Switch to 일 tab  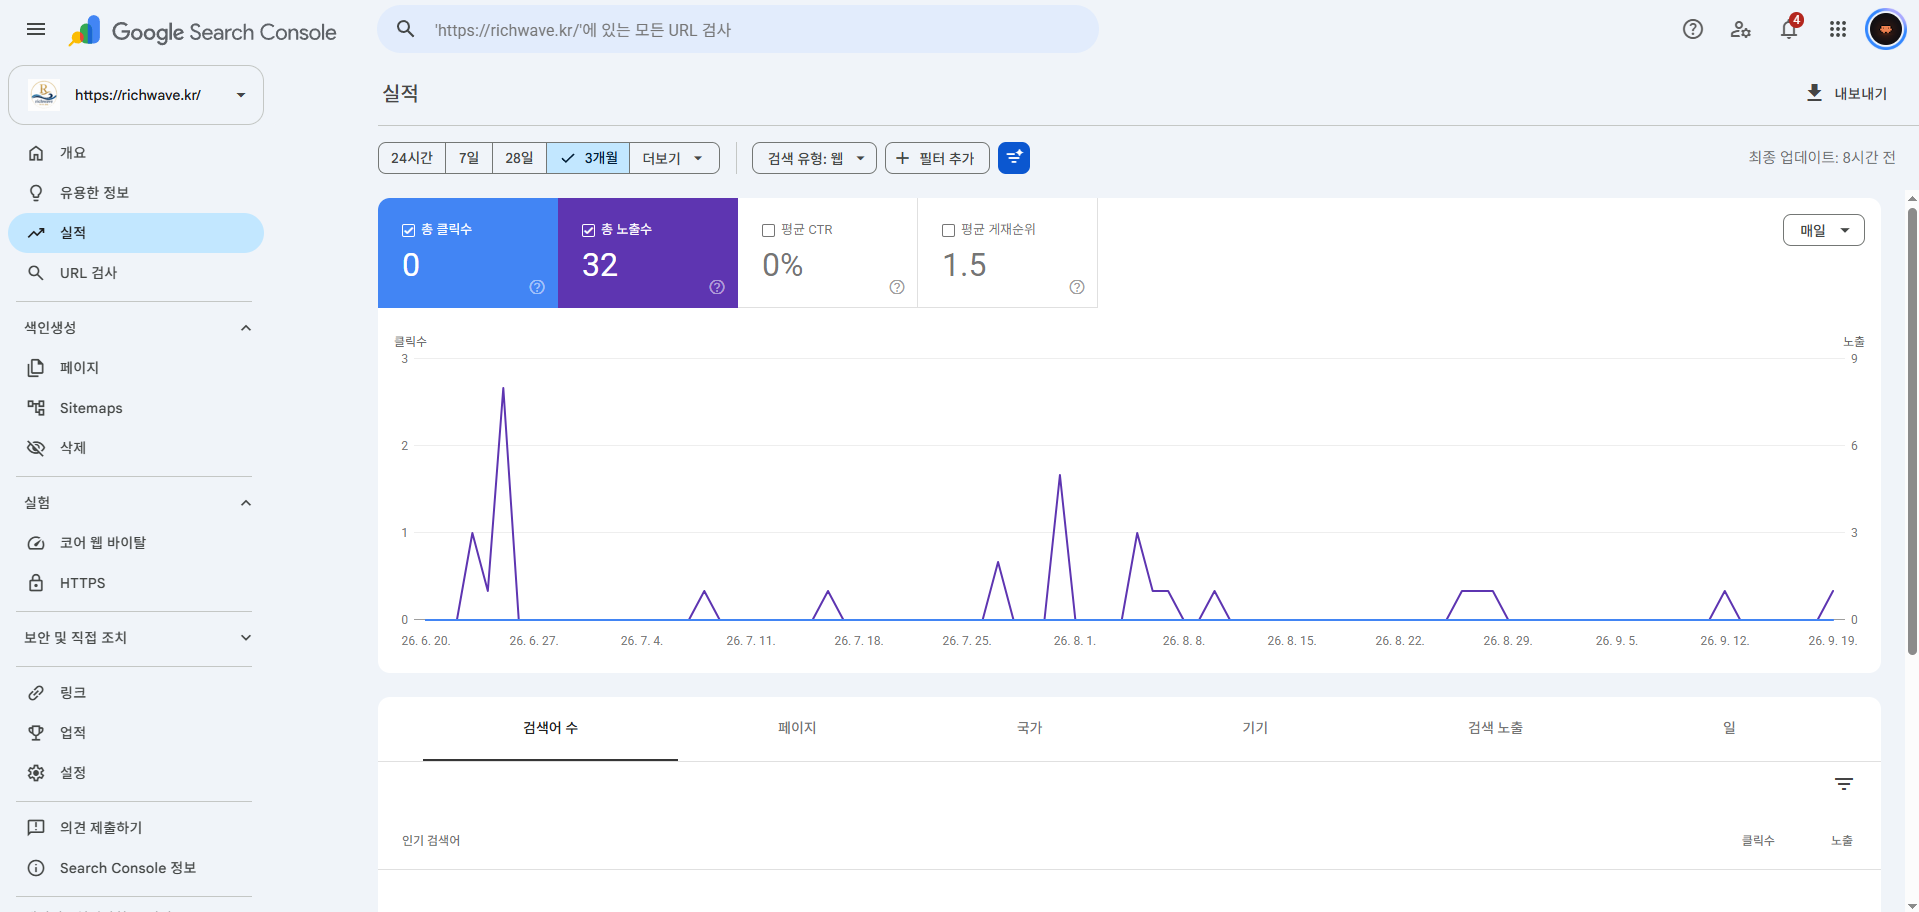[x=1729, y=728]
